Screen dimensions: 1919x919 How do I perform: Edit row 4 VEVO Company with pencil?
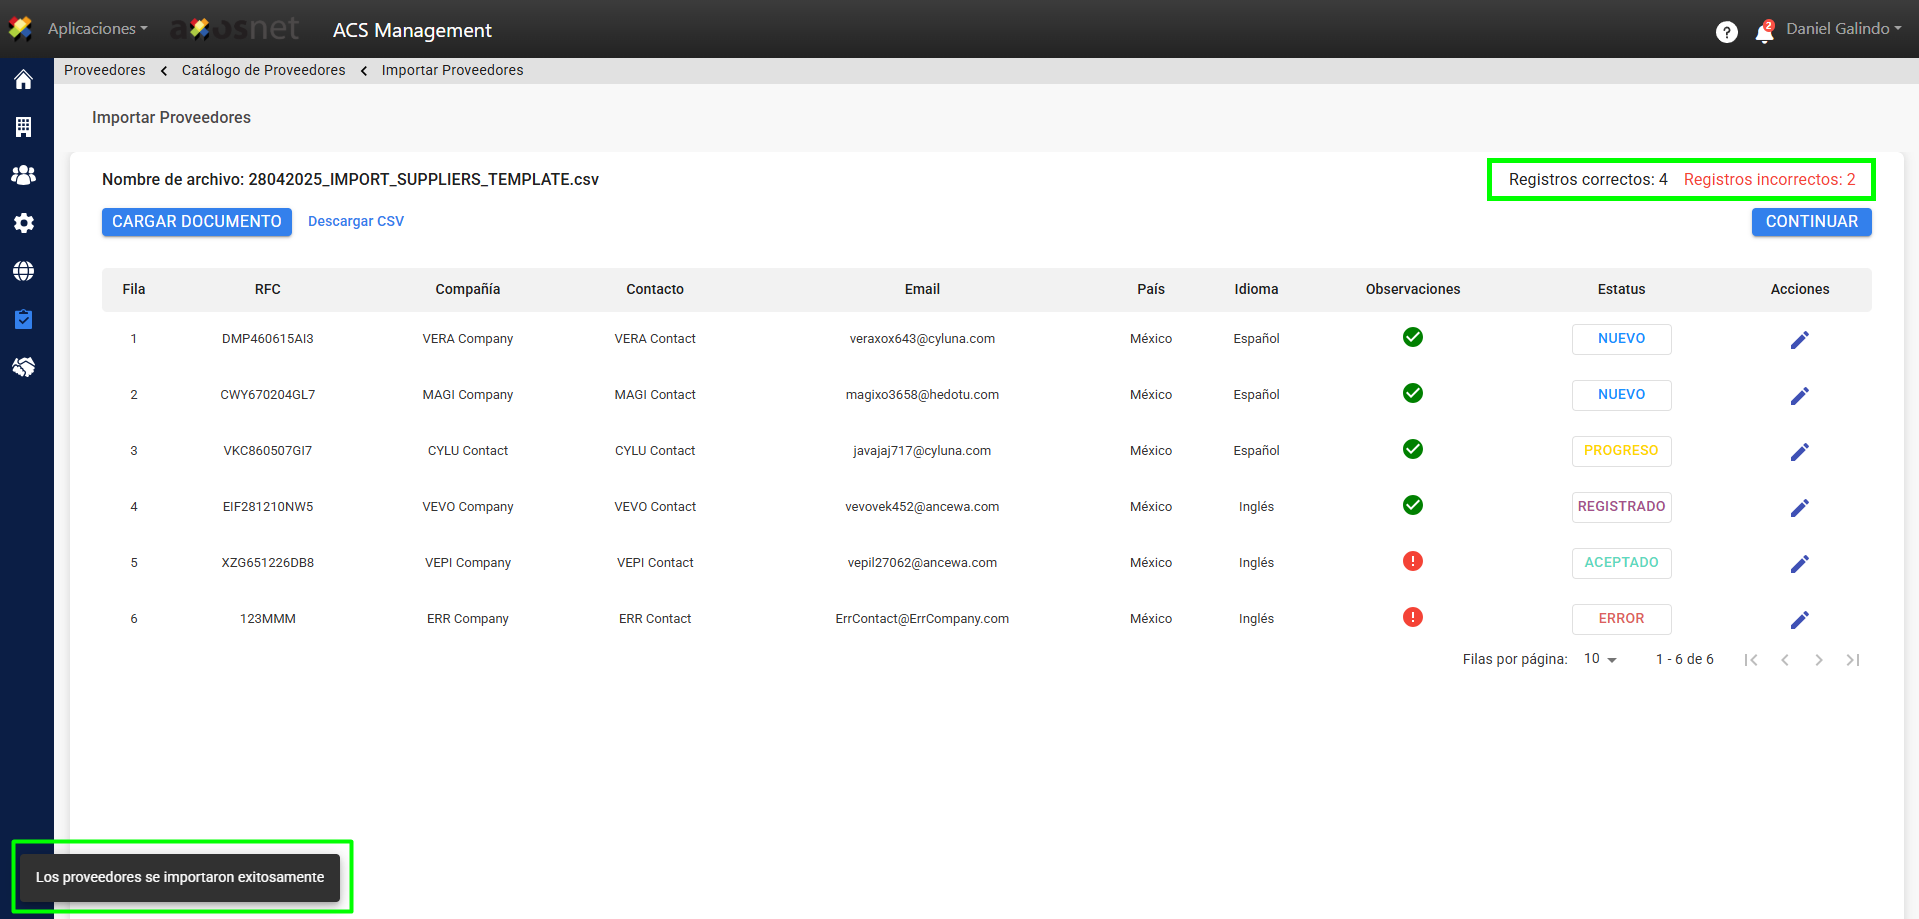[1799, 508]
